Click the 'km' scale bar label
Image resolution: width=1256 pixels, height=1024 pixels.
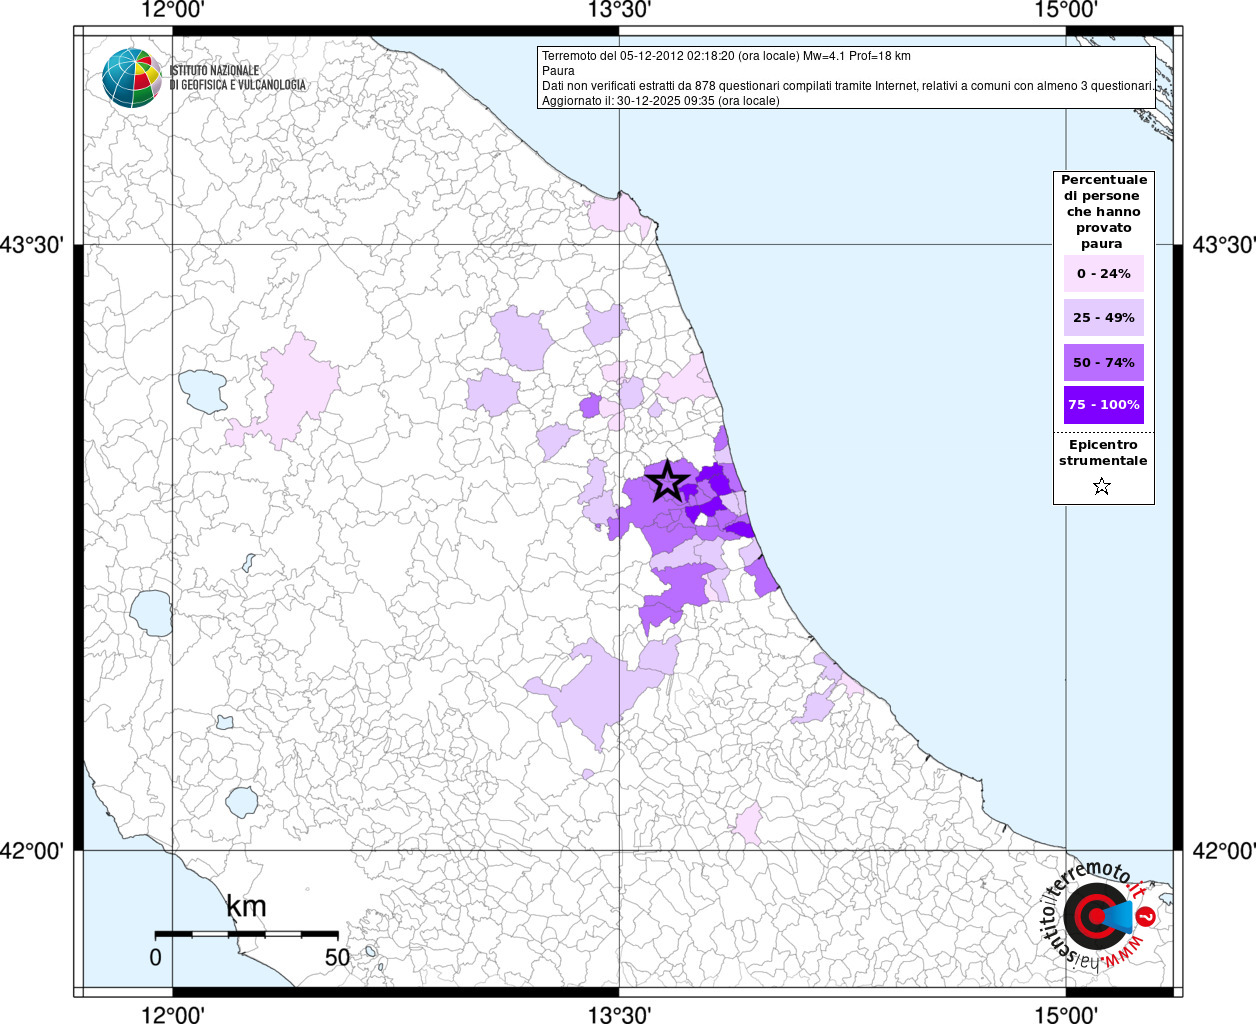(x=246, y=907)
